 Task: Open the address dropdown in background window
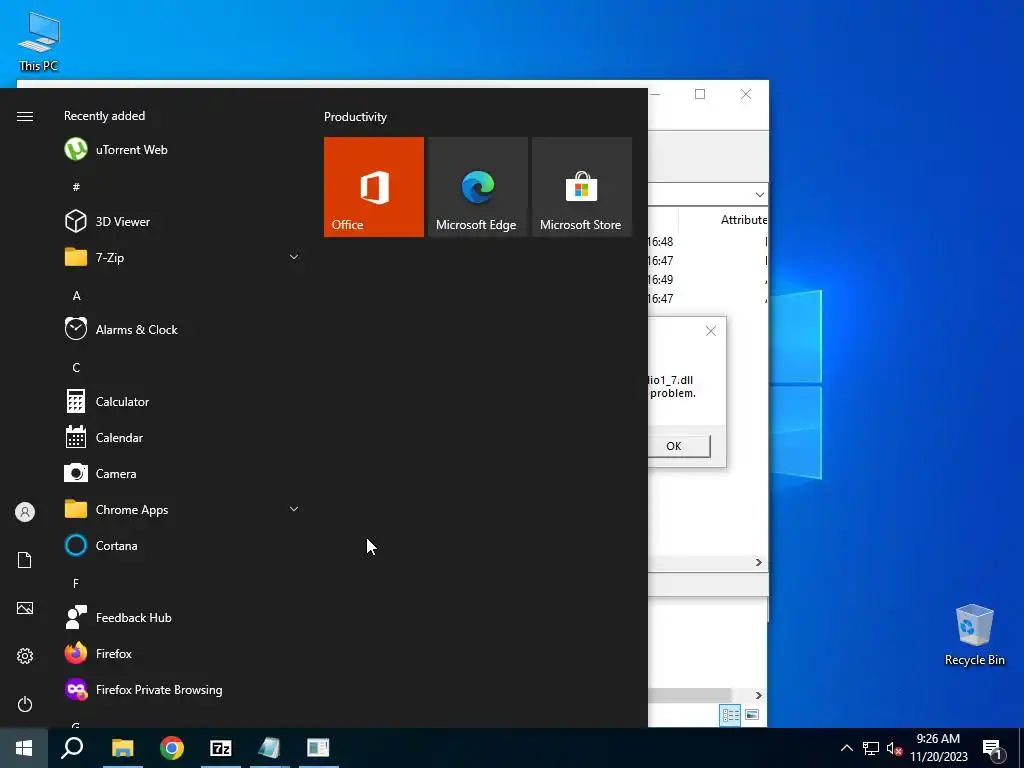click(x=759, y=195)
